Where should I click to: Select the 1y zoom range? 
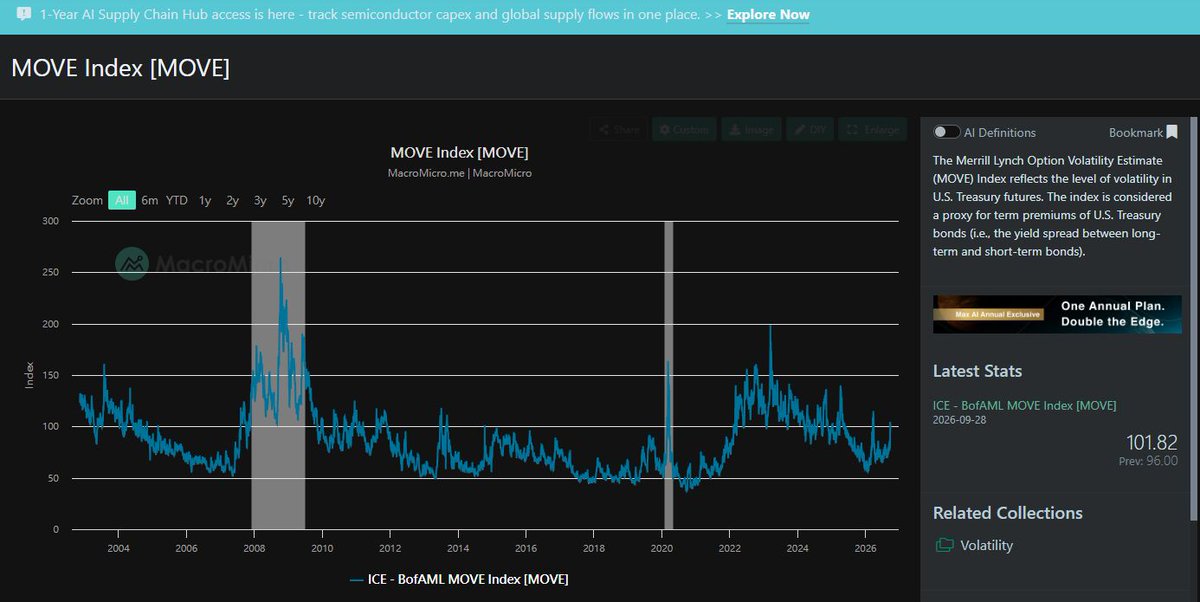[205, 200]
